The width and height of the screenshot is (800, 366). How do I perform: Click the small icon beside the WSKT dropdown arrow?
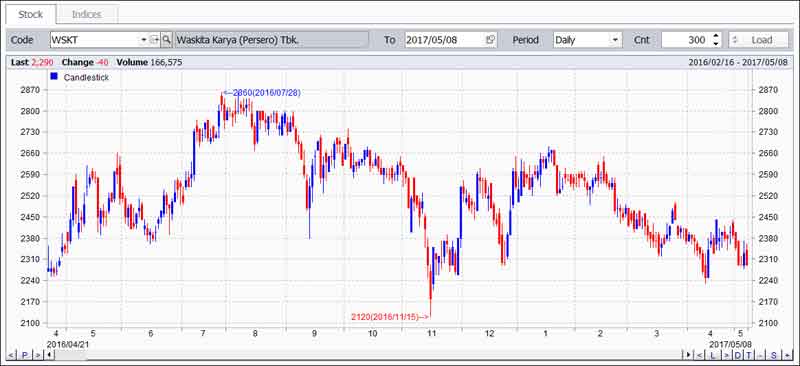tap(155, 40)
